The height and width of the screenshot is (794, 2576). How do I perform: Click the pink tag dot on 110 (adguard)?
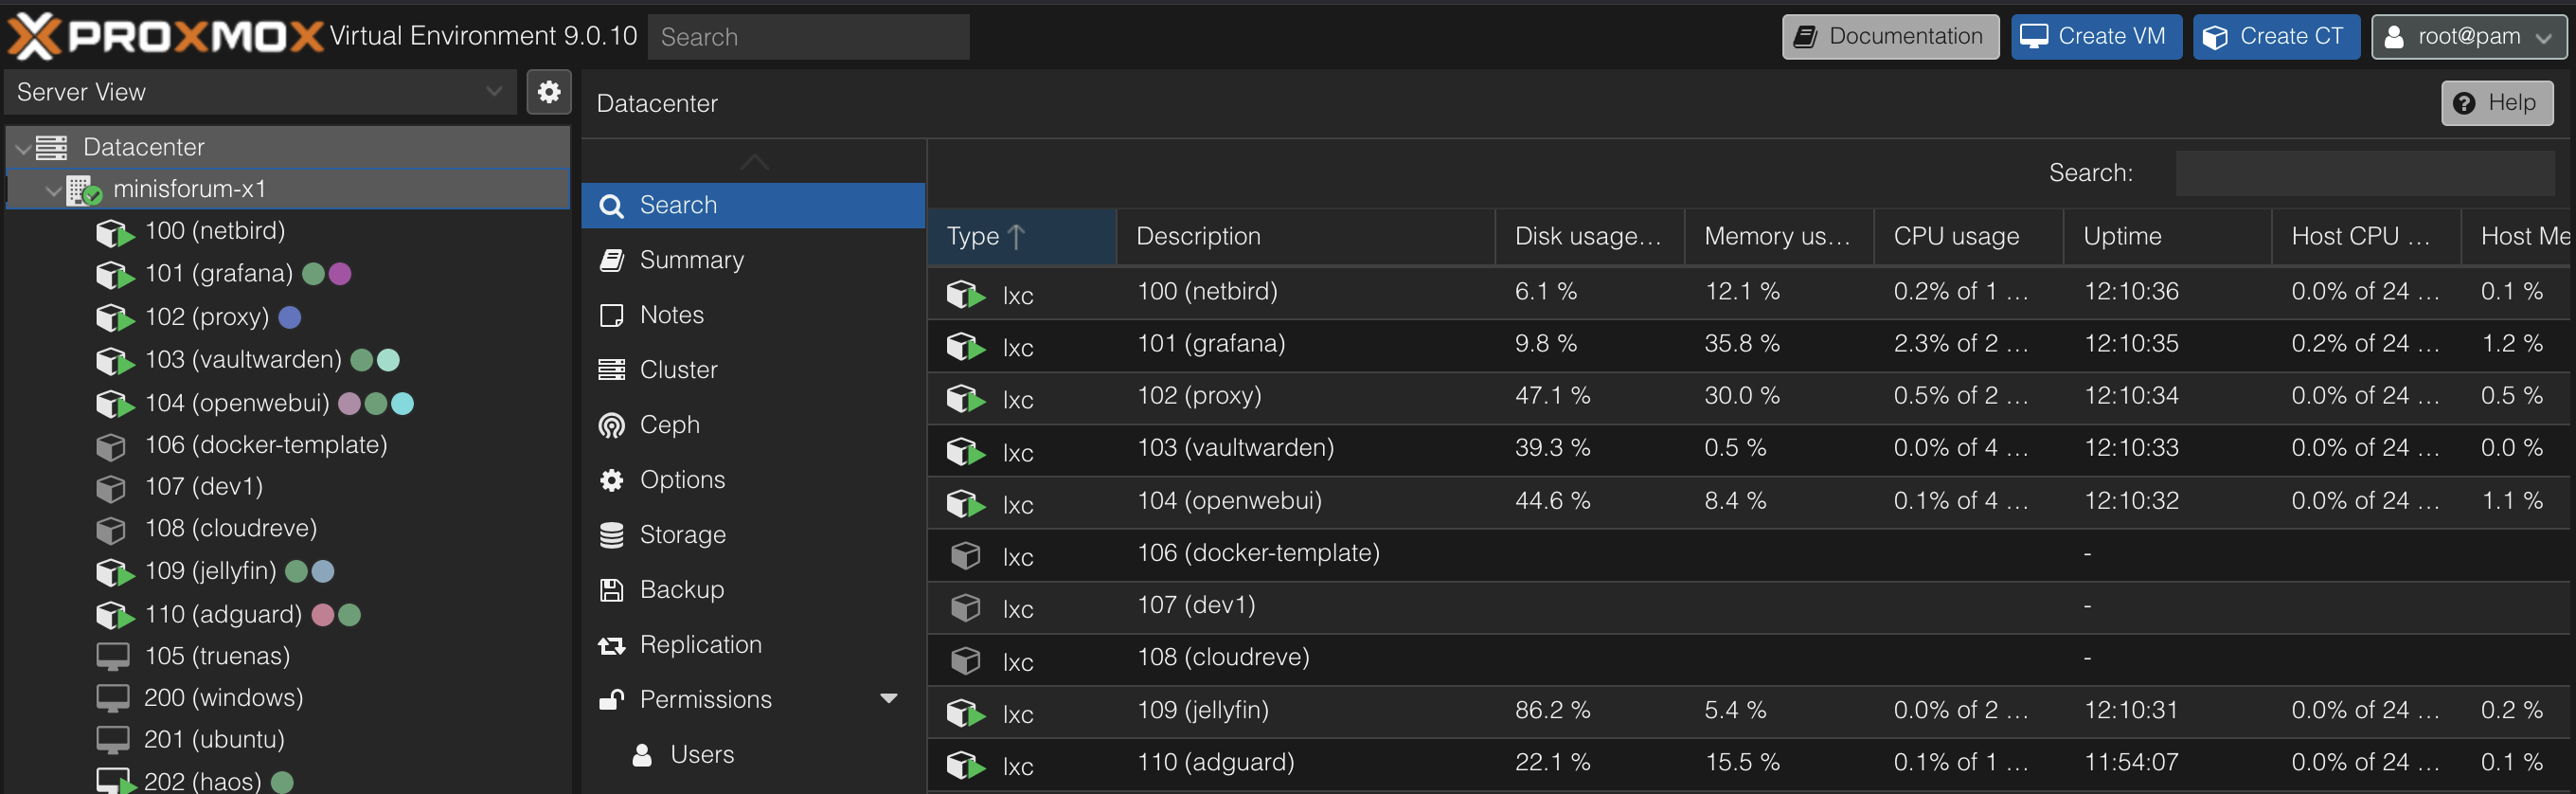[323, 614]
